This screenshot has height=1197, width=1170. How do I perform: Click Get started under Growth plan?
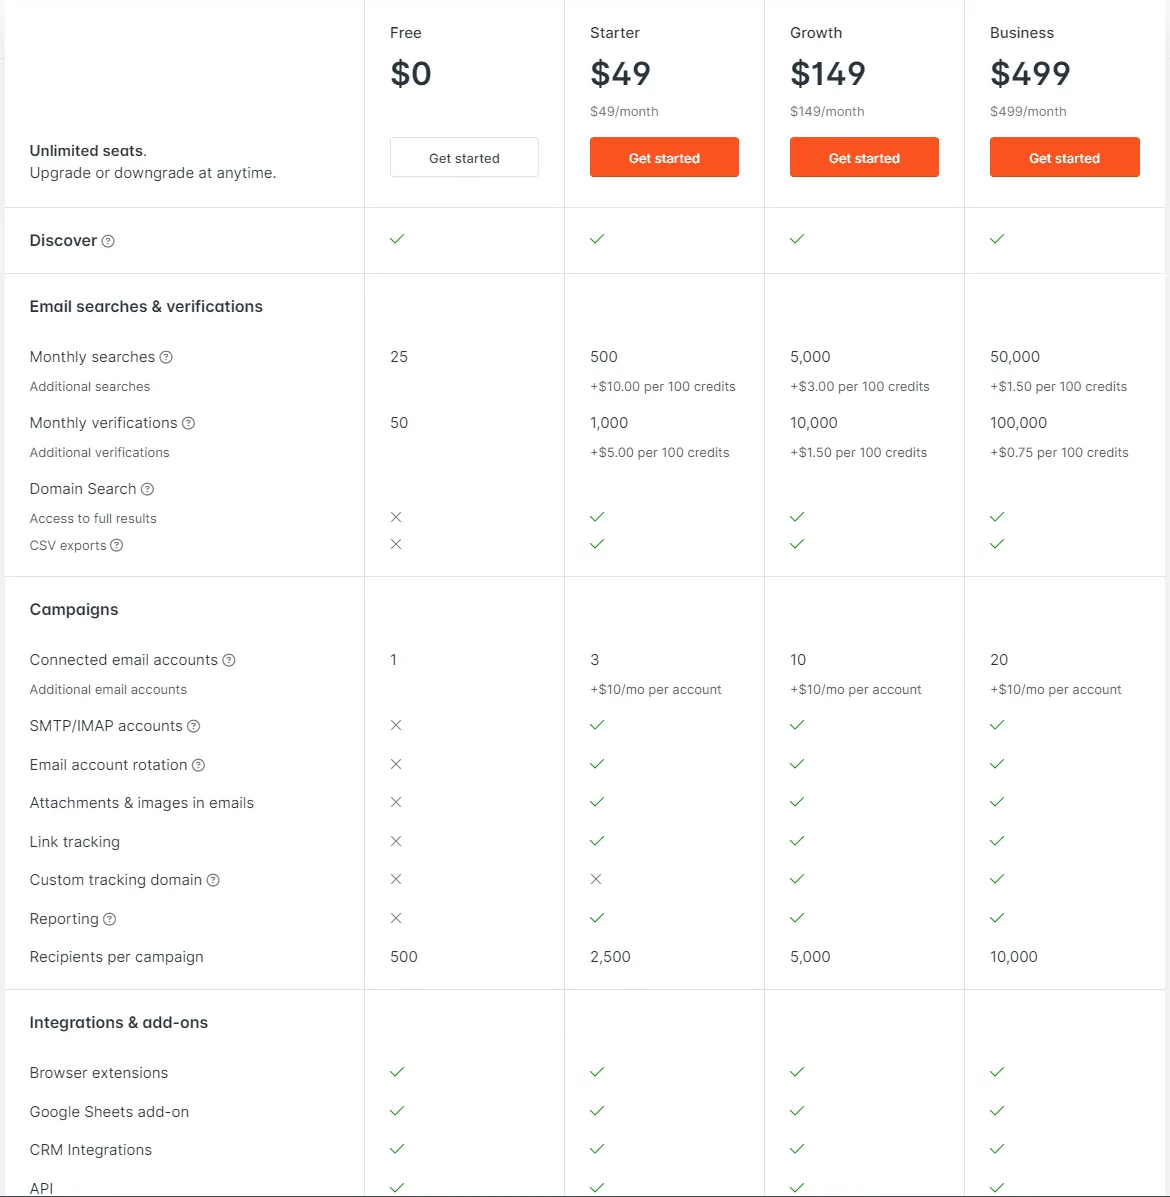[x=864, y=157]
